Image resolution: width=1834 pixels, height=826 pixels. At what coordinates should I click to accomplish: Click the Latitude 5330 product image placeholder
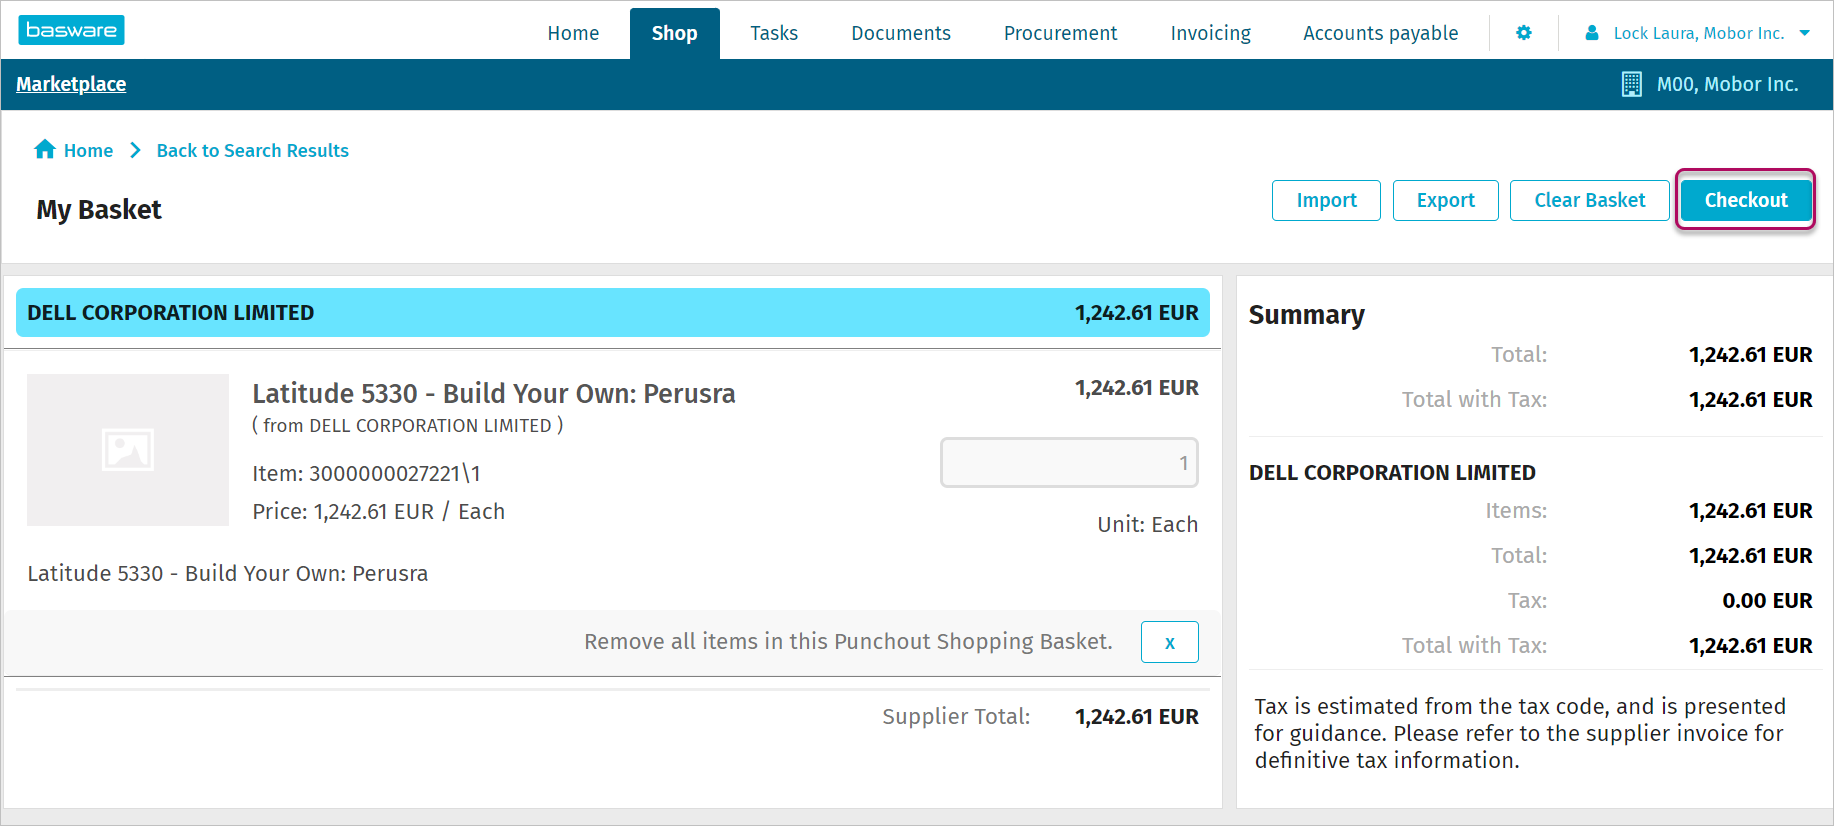(x=128, y=450)
